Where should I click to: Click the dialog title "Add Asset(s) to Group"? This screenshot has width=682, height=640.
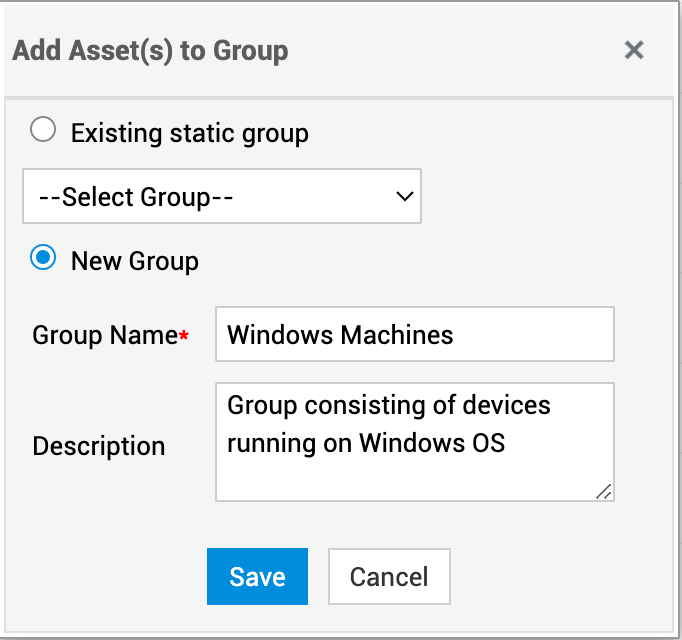click(150, 50)
